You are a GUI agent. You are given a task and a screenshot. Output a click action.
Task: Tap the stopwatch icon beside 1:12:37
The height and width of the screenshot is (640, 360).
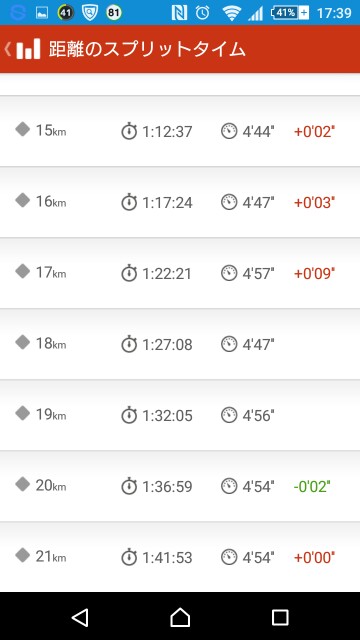pyautogui.click(x=129, y=131)
